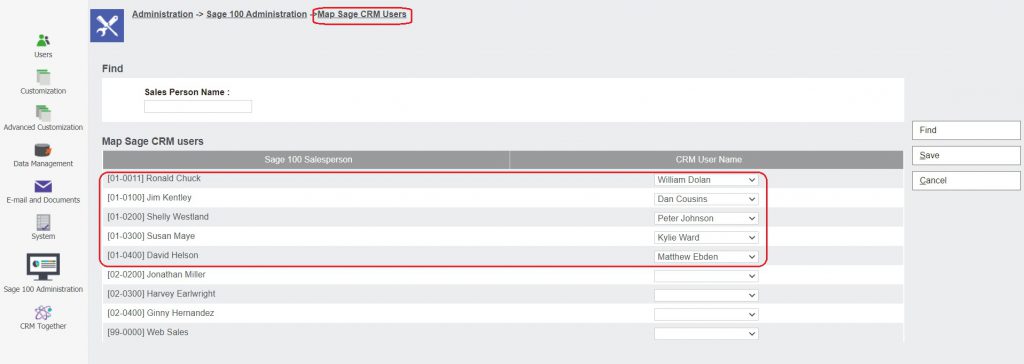Click the Map Sage CRM users heading

[153, 141]
